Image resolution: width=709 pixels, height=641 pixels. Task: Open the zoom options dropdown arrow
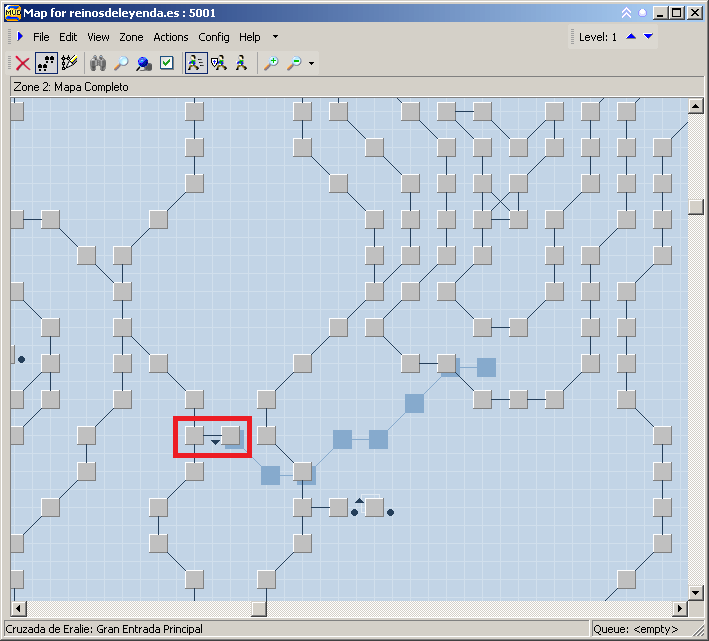[x=311, y=64]
